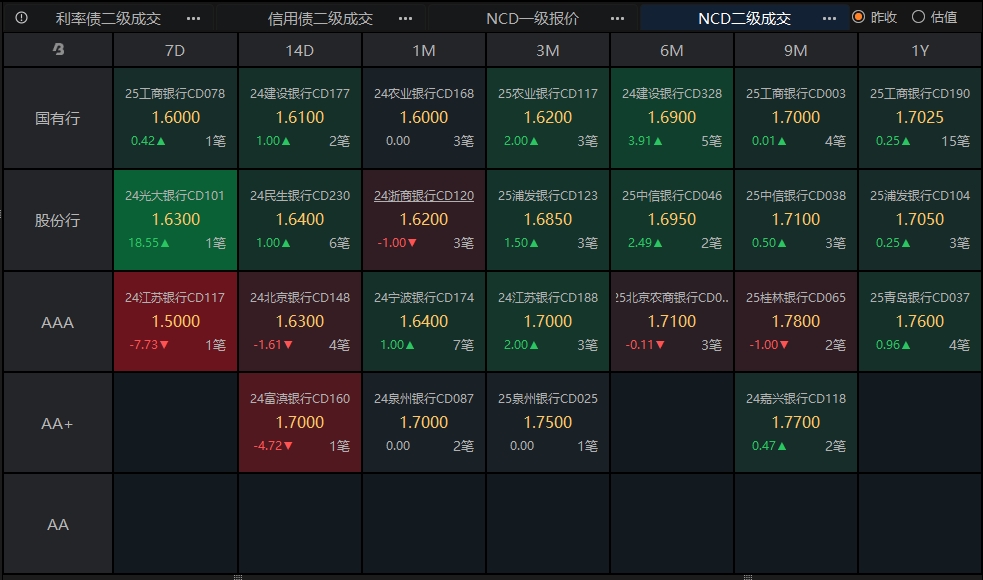Select the AA row label
The image size is (983, 580).
point(58,524)
